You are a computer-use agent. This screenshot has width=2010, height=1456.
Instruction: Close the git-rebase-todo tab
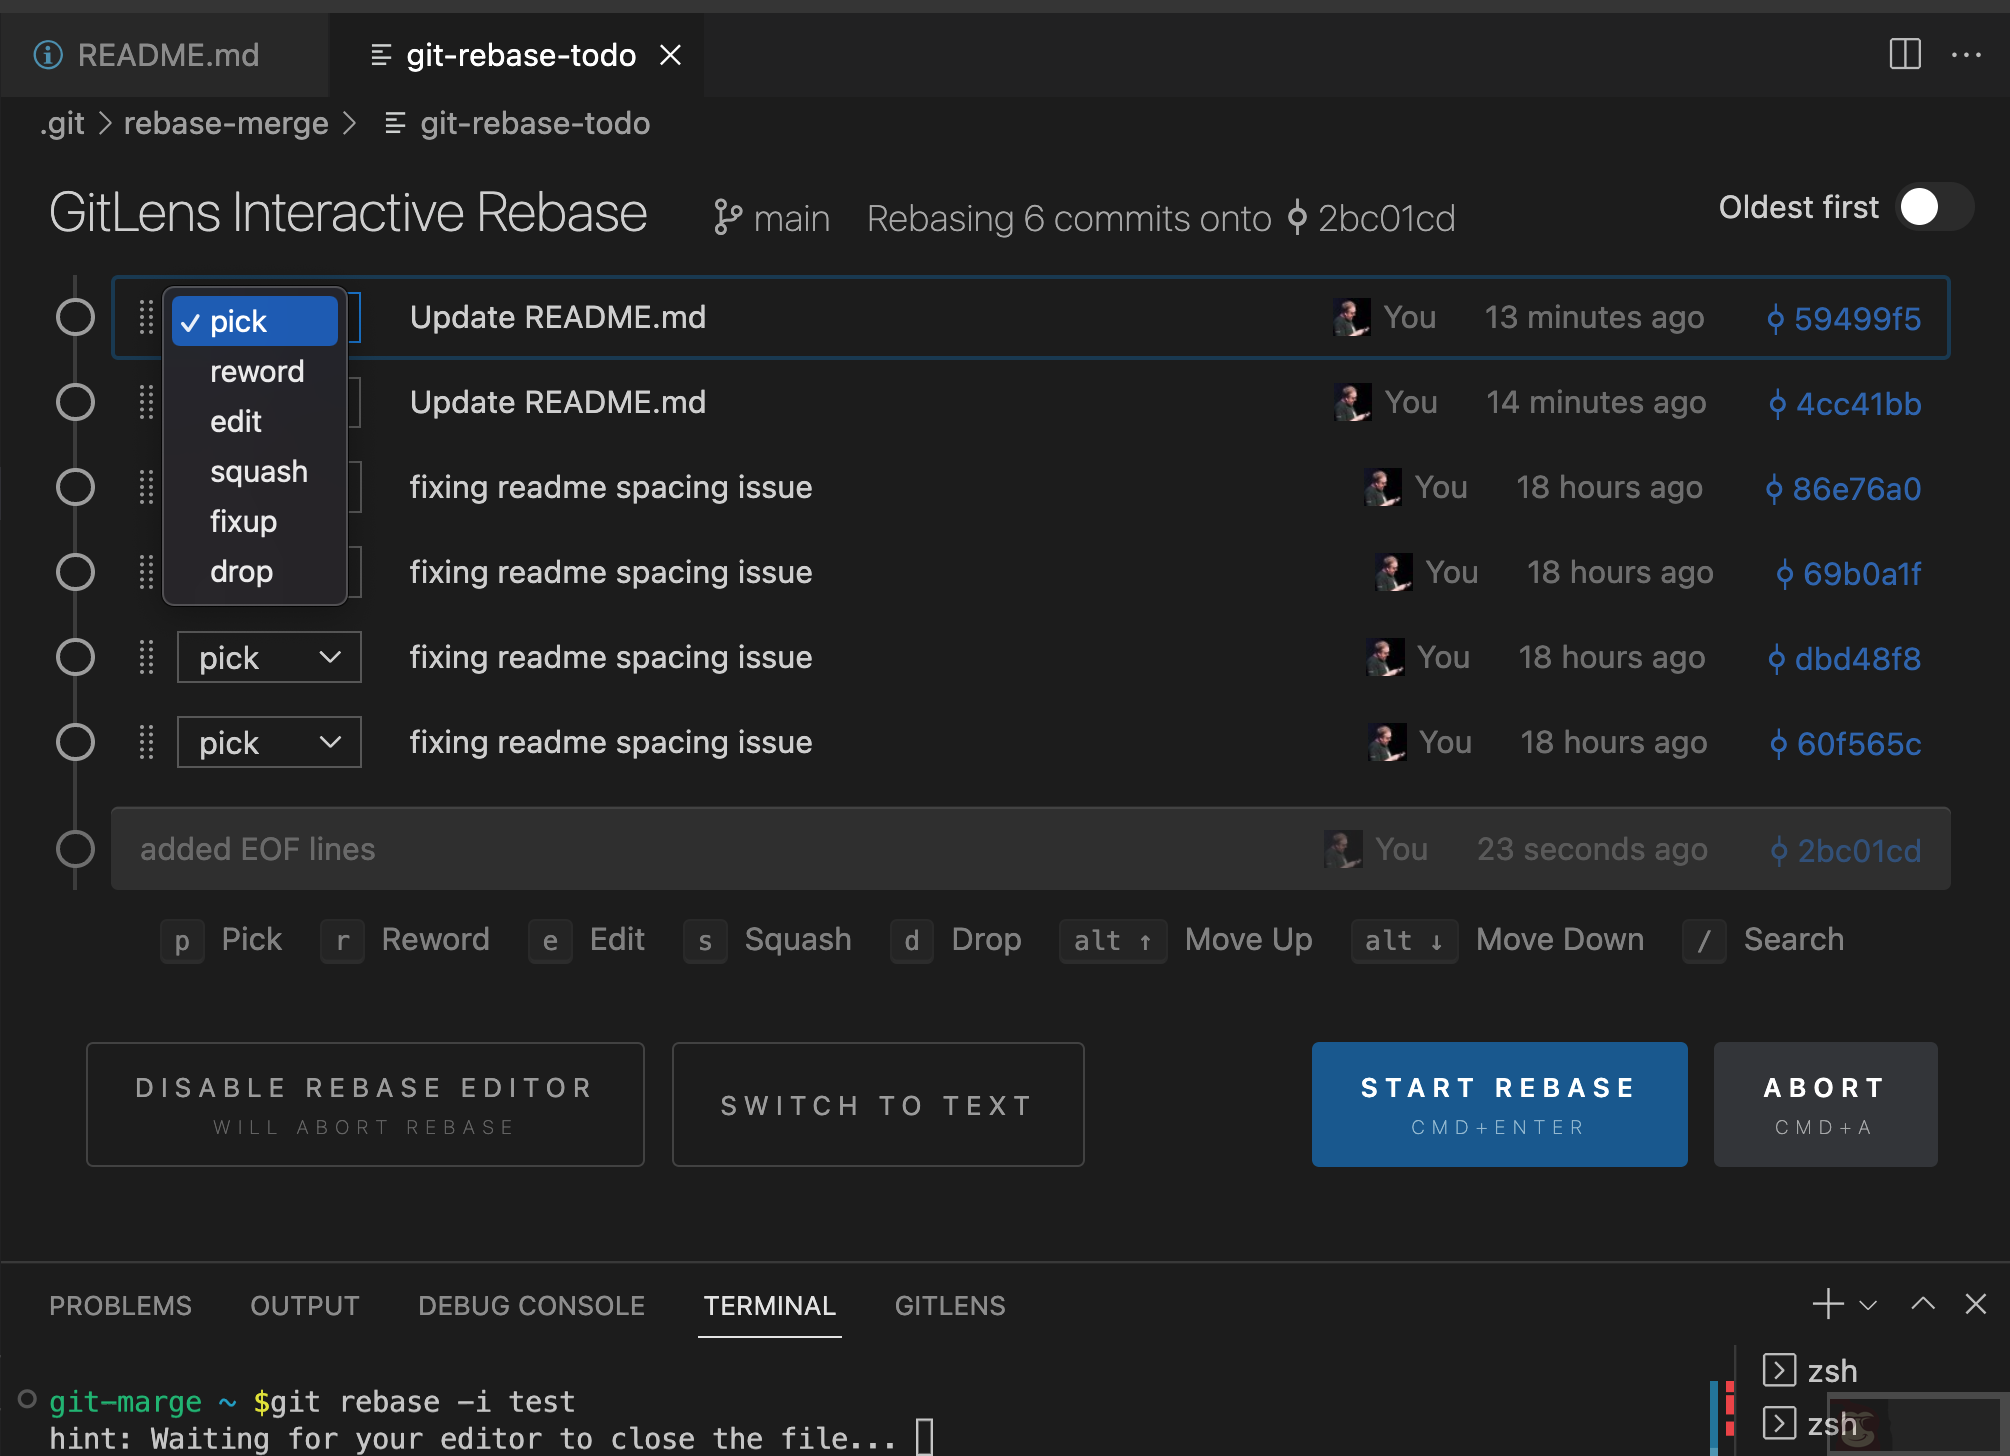pos(671,55)
